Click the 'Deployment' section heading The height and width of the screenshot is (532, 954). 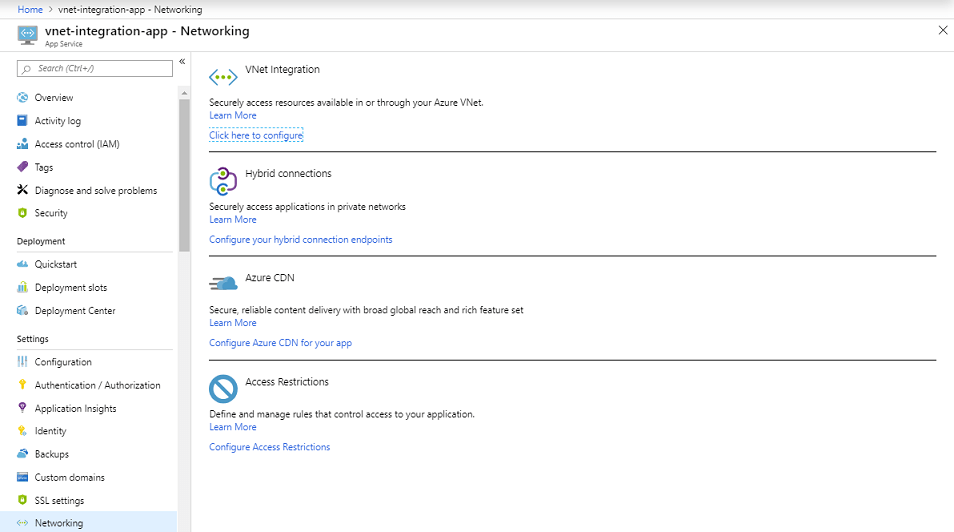(41, 241)
